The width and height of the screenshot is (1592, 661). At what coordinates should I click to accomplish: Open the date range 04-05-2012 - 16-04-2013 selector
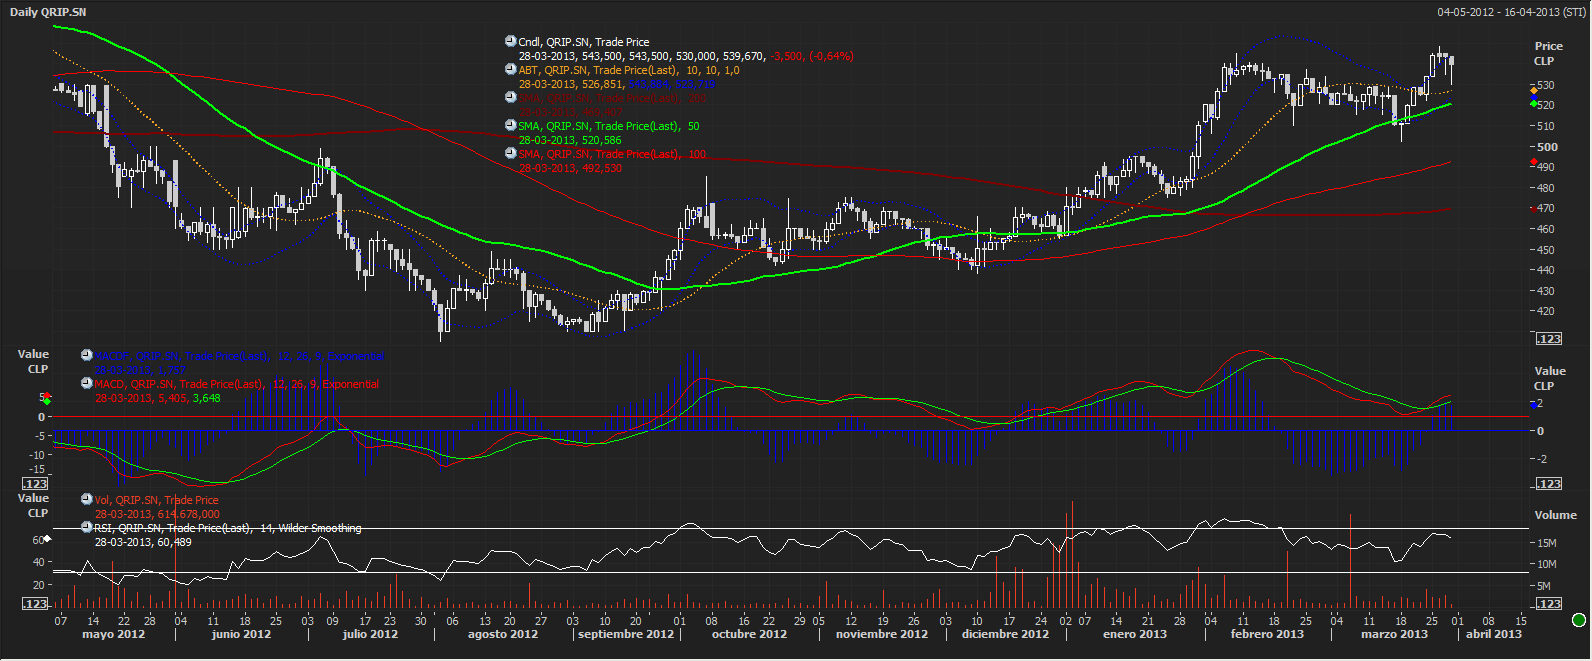pos(1511,12)
